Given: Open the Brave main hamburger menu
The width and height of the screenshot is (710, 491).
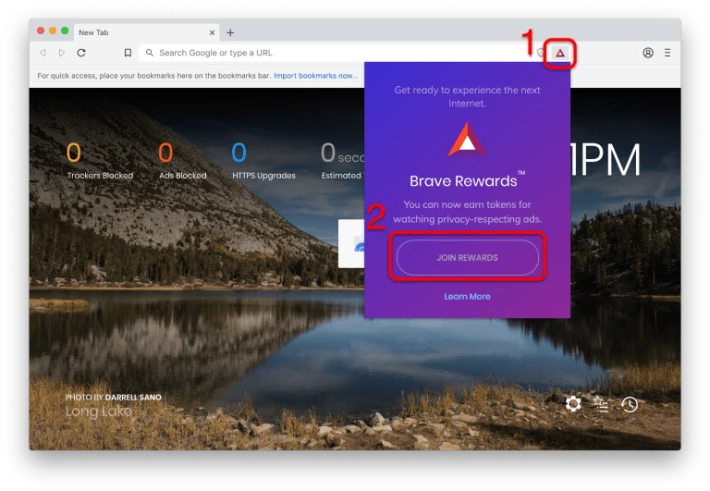Looking at the screenshot, I should pyautogui.click(x=667, y=53).
